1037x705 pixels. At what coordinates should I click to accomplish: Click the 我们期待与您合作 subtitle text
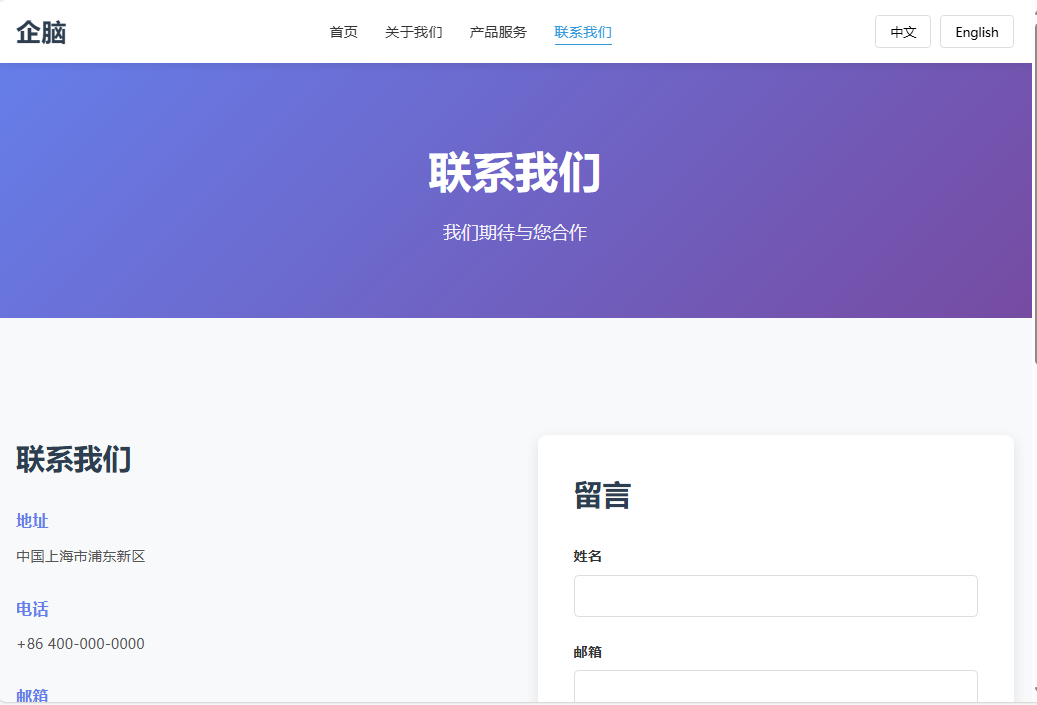(514, 233)
